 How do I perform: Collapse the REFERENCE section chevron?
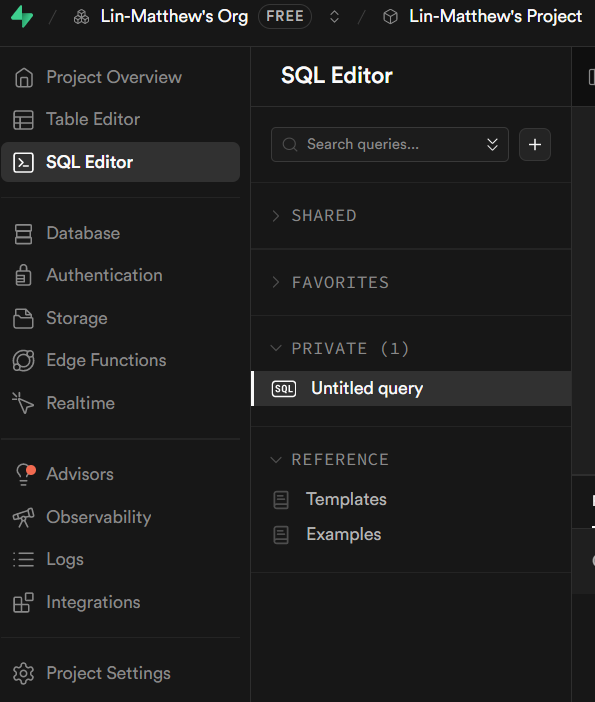(276, 460)
